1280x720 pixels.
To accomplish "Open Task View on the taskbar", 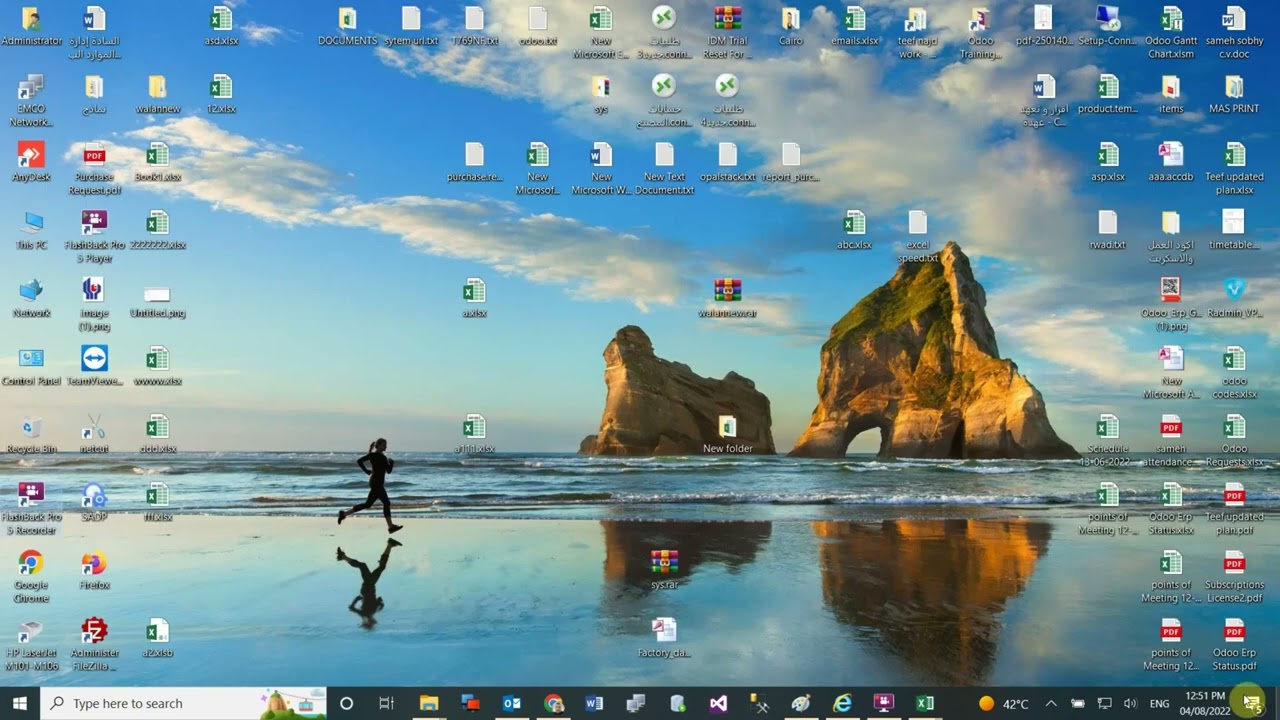I will coord(386,703).
